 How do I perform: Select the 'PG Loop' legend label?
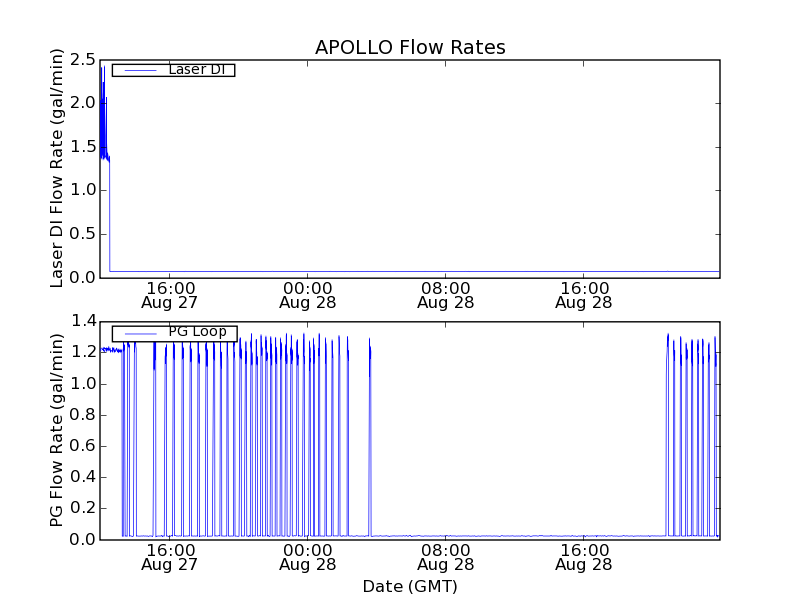197,332
